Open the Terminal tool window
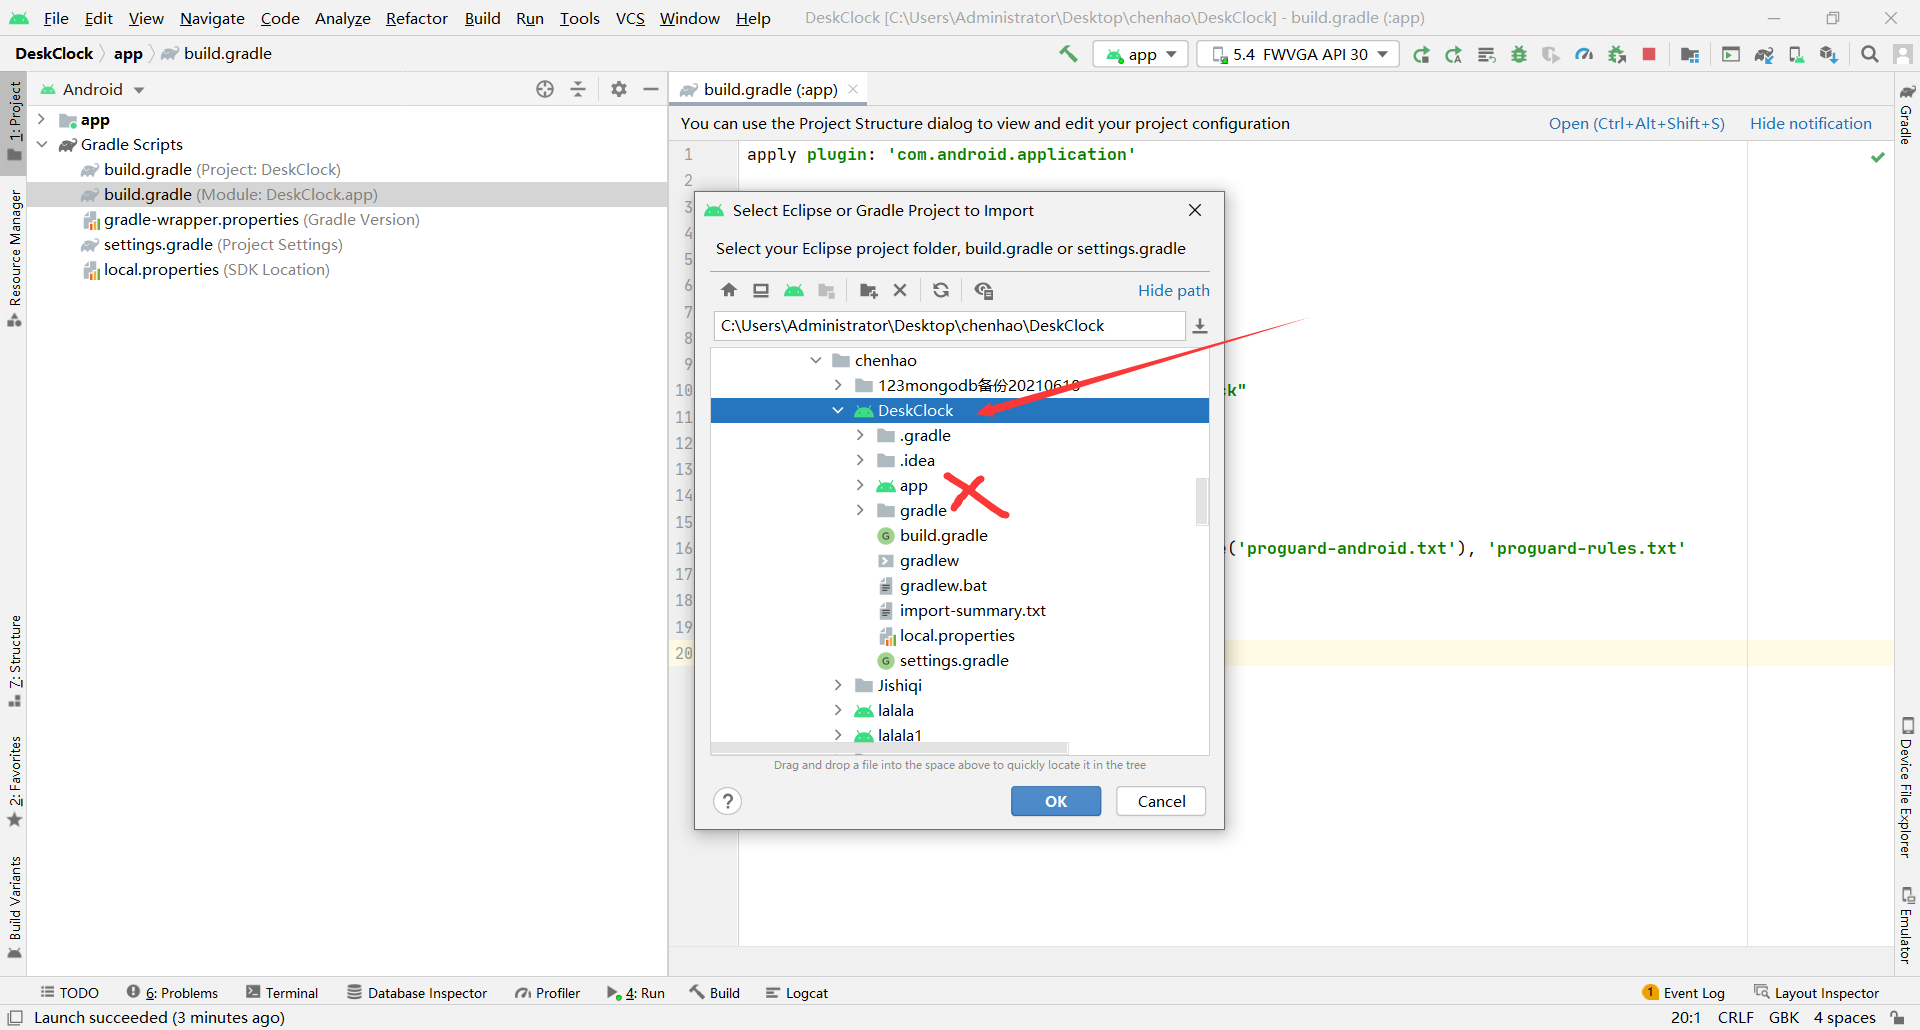This screenshot has height=1030, width=1920. point(282,993)
